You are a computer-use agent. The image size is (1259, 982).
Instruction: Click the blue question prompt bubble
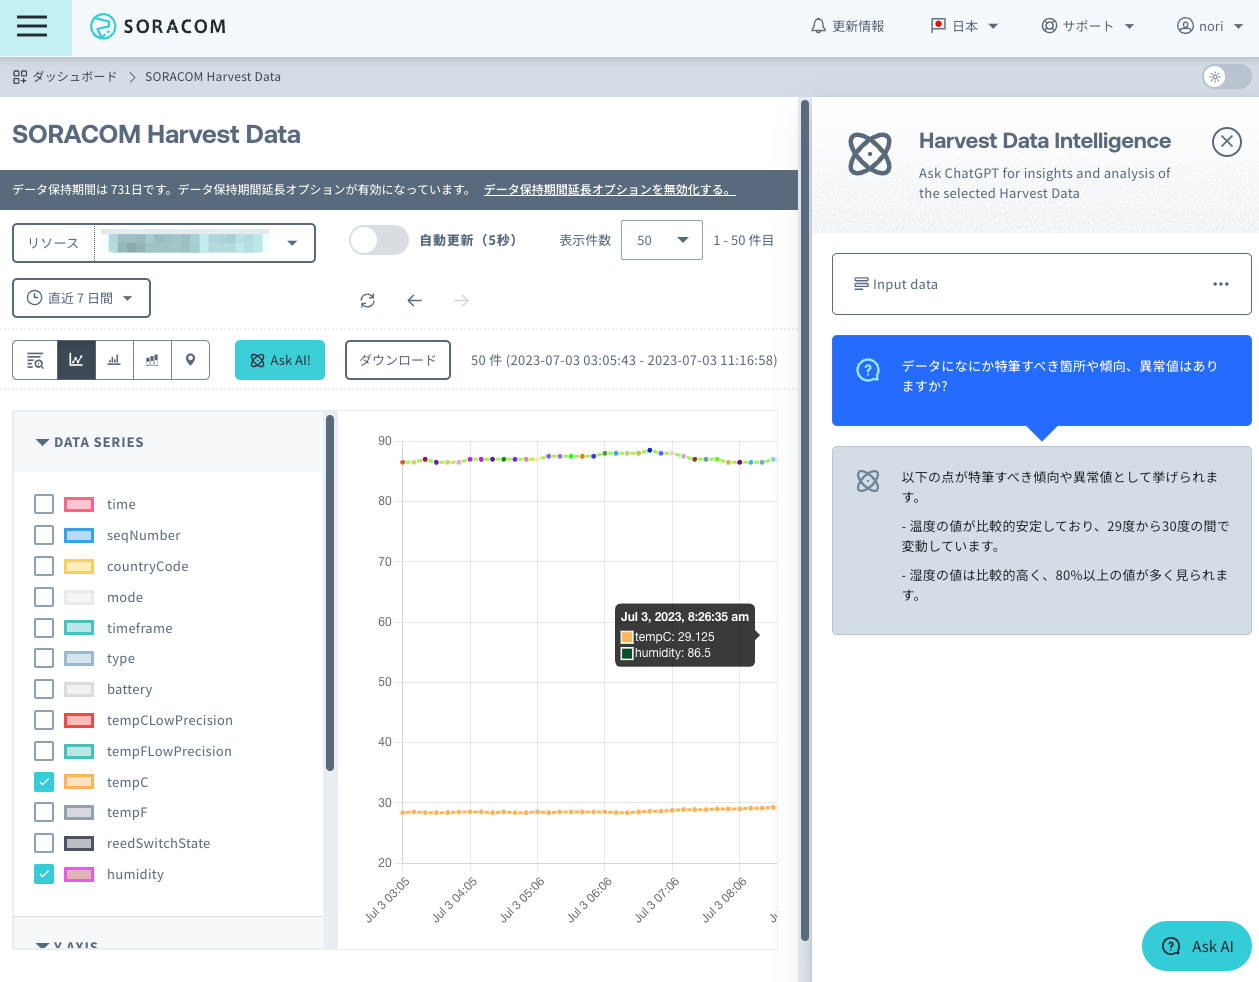(1042, 380)
